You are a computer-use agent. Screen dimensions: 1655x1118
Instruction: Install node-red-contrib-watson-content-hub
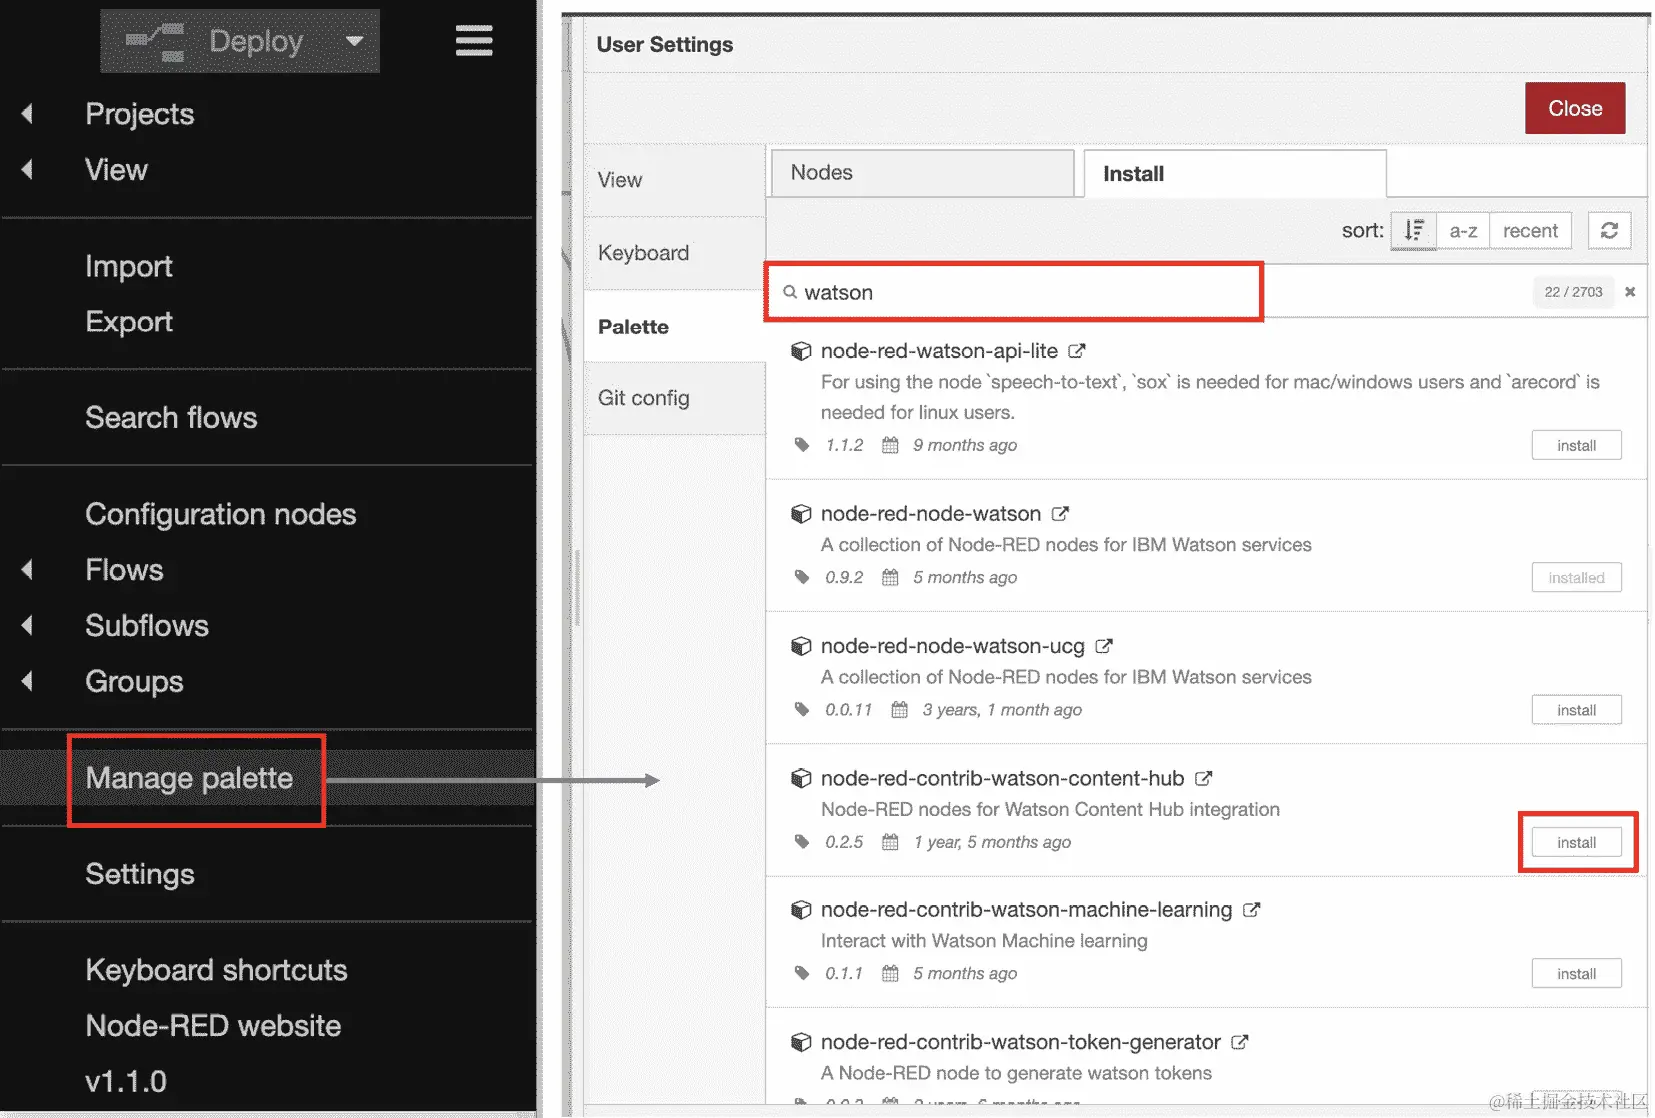[1576, 843]
